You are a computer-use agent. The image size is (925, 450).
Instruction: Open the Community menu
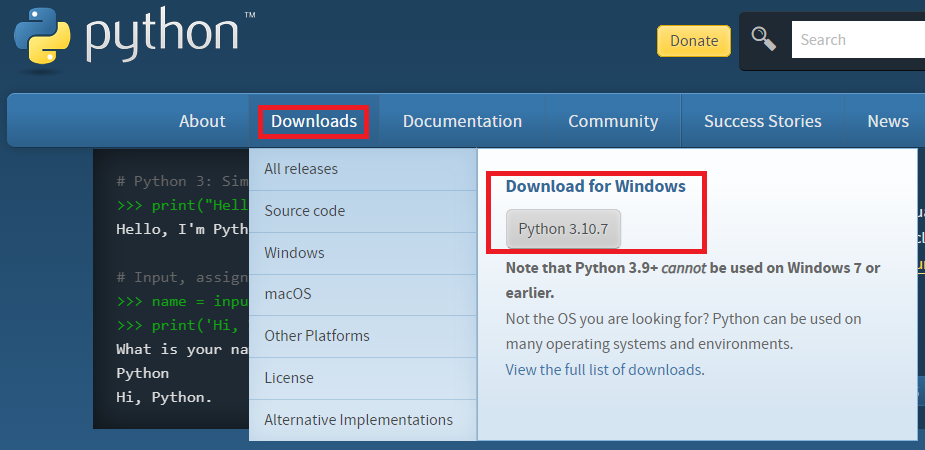coord(613,121)
